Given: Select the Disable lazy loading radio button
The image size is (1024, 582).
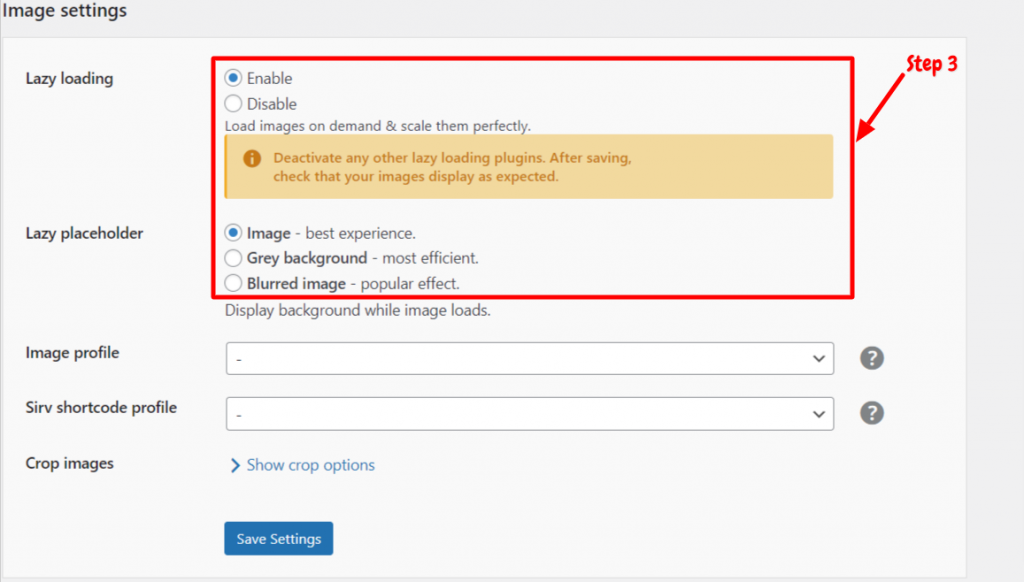Looking at the screenshot, I should tap(233, 104).
